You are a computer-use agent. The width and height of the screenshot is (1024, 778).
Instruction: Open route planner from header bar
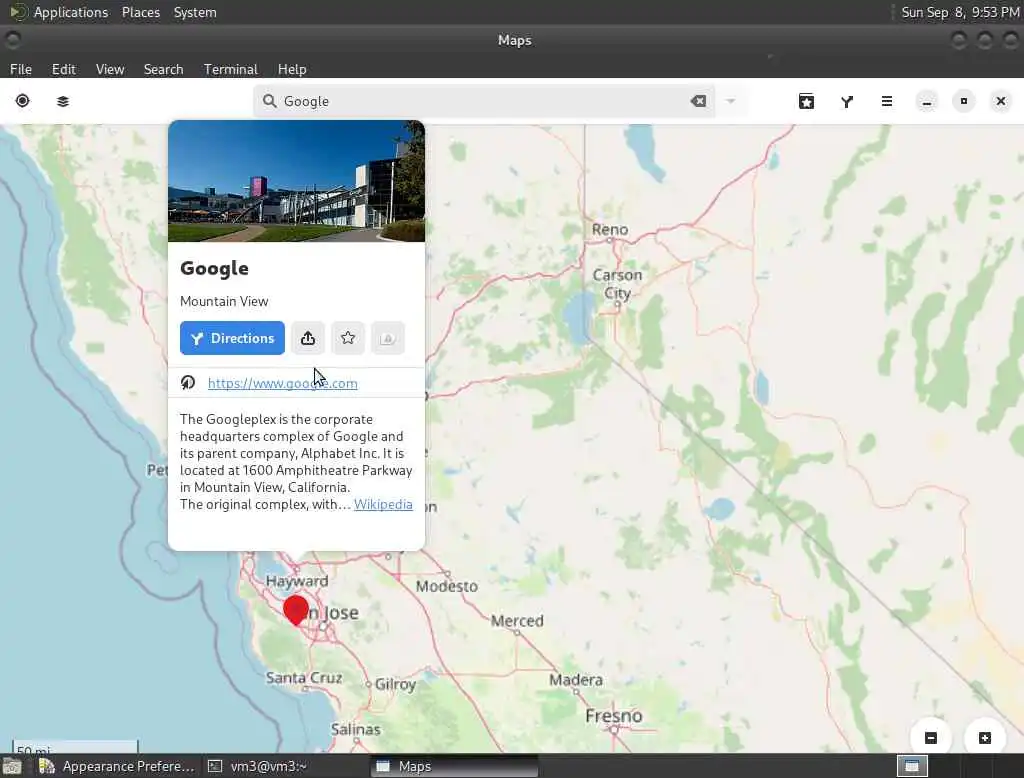tap(847, 101)
